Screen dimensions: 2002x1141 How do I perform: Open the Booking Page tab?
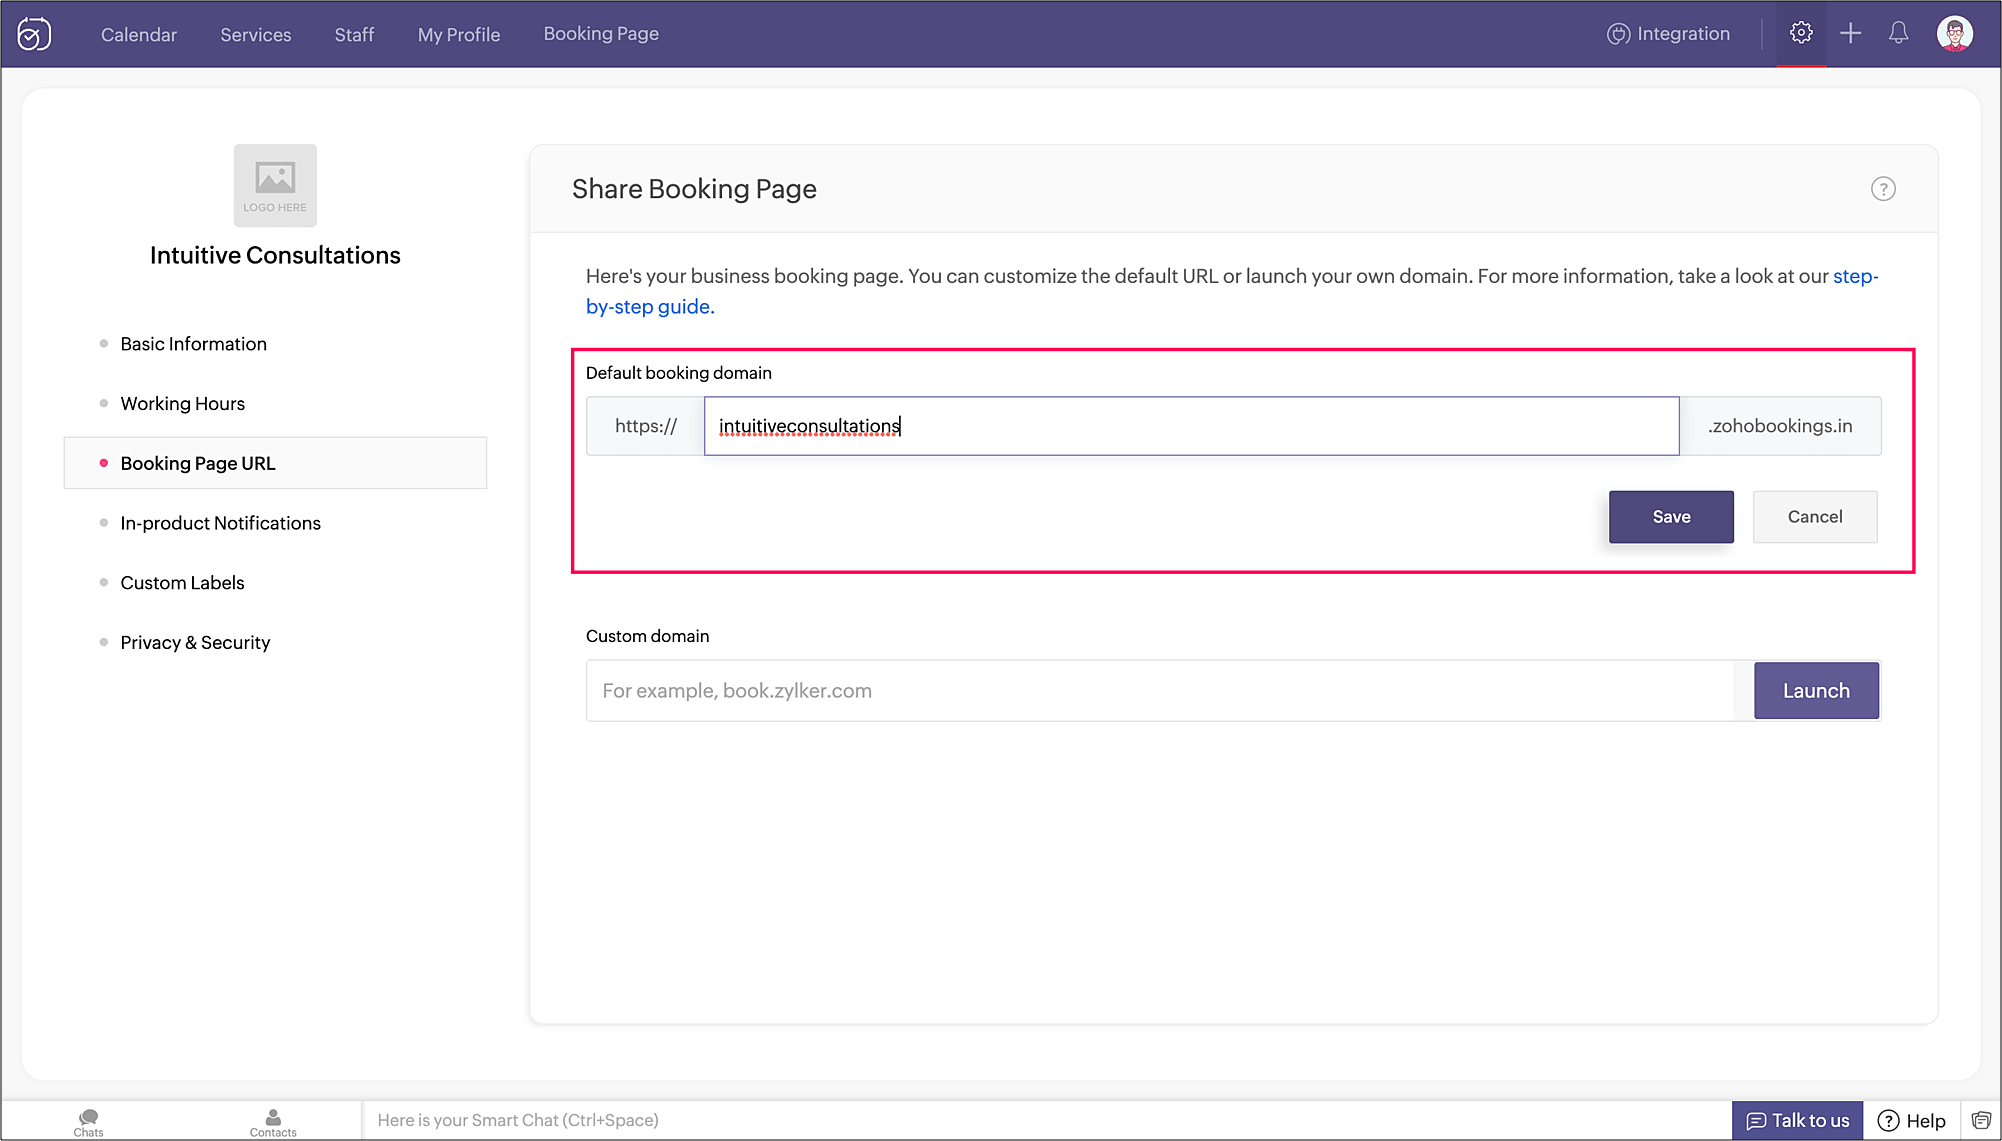pos(601,33)
